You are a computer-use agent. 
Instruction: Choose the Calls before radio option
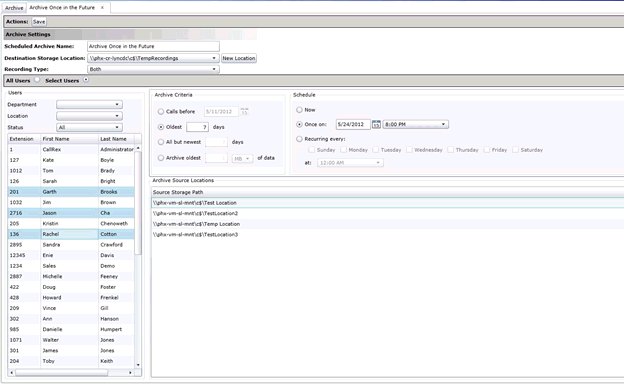161,112
